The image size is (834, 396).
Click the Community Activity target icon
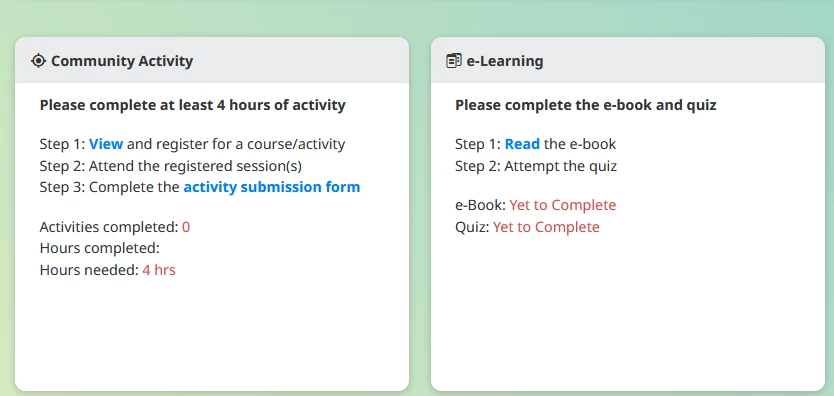38,61
